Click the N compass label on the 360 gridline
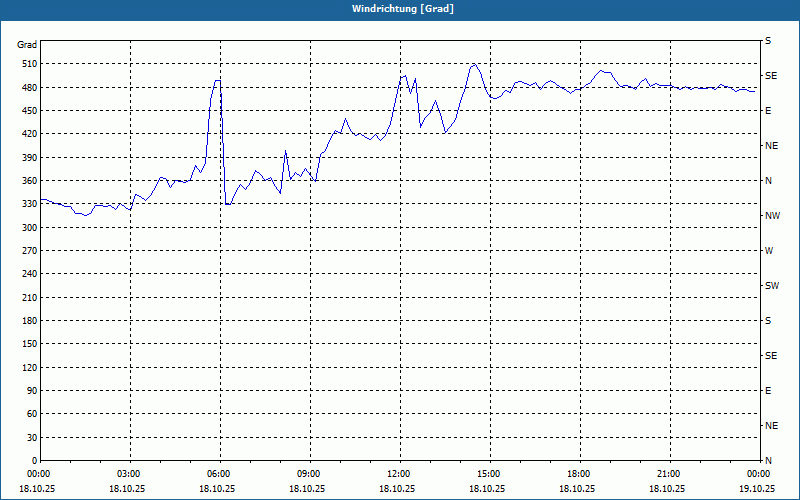The width and height of the screenshot is (800, 500). coord(769,181)
